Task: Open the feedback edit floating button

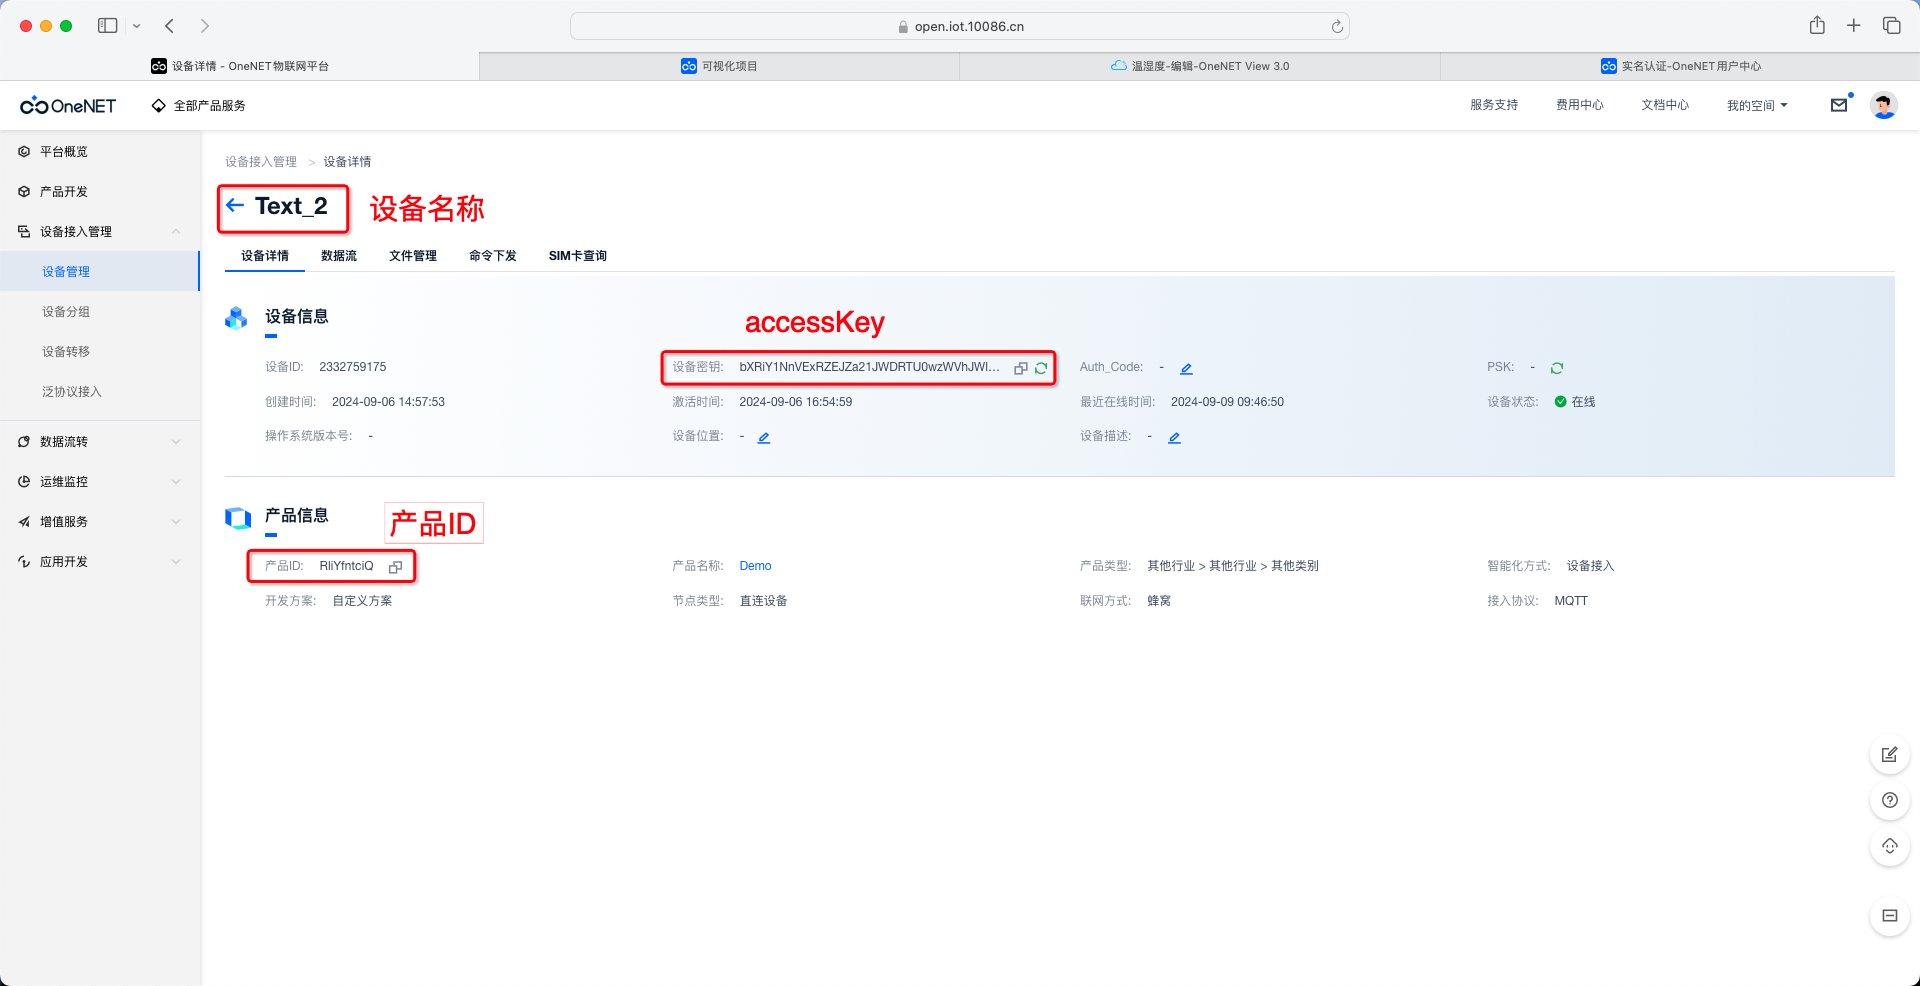Action: coord(1889,755)
